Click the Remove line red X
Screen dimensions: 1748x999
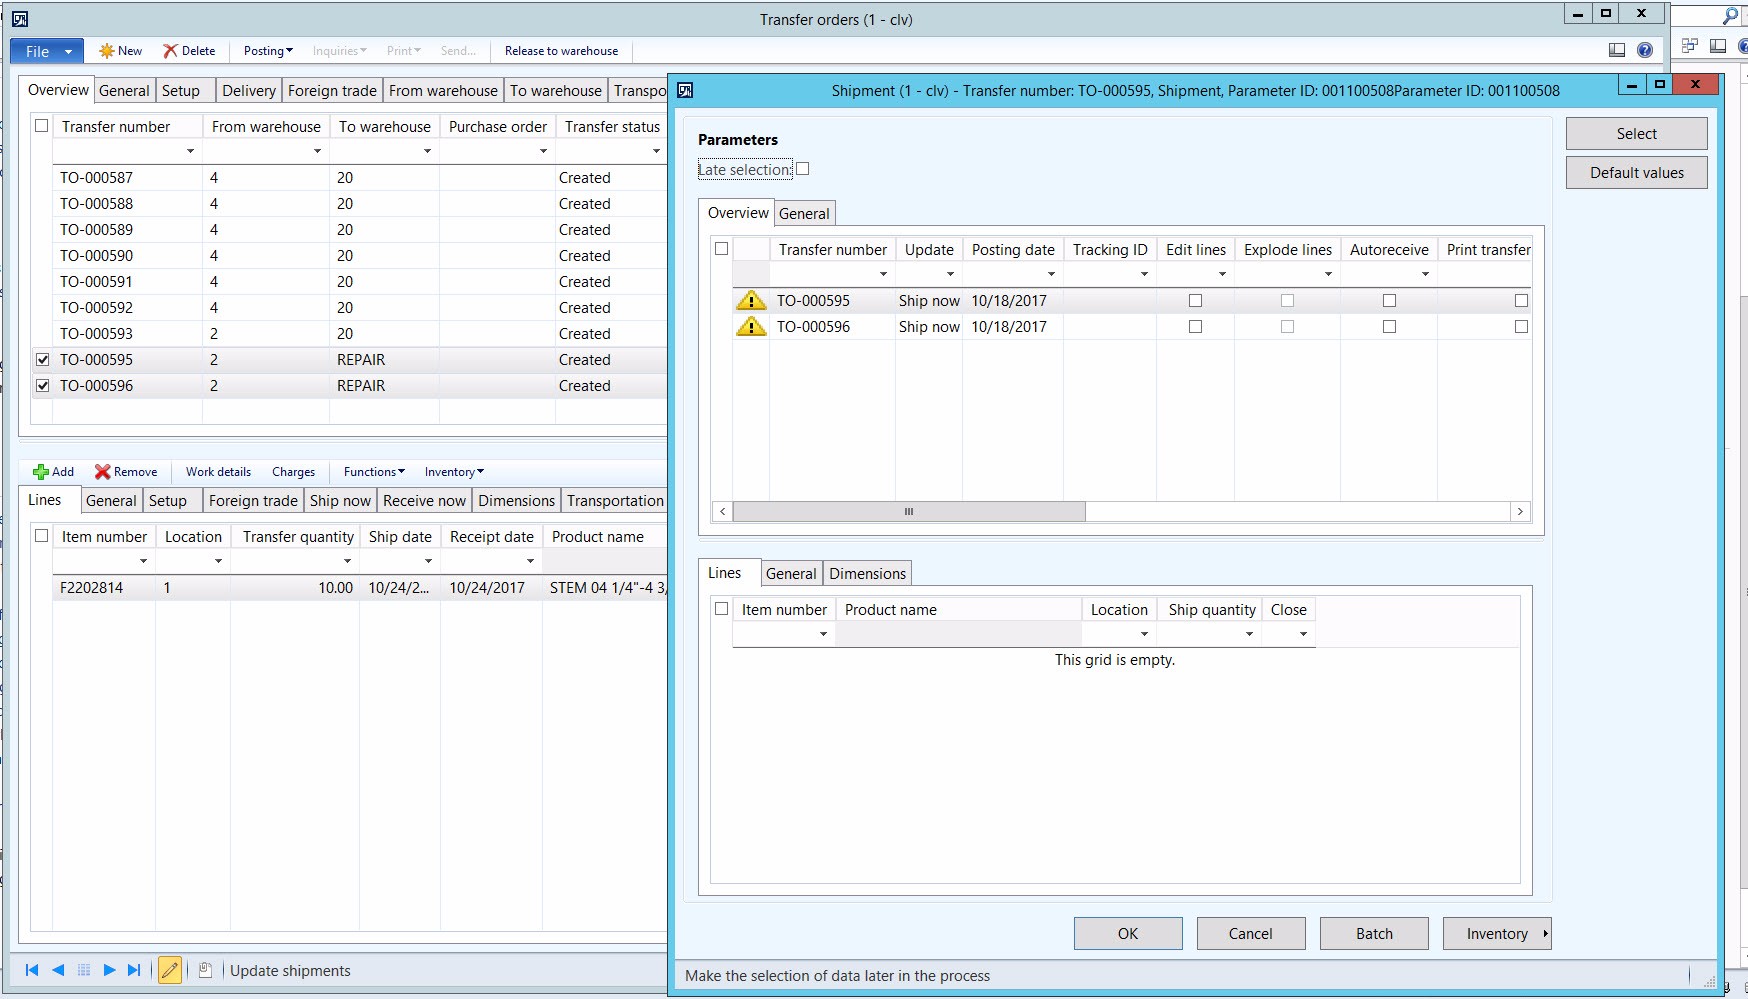click(x=102, y=472)
